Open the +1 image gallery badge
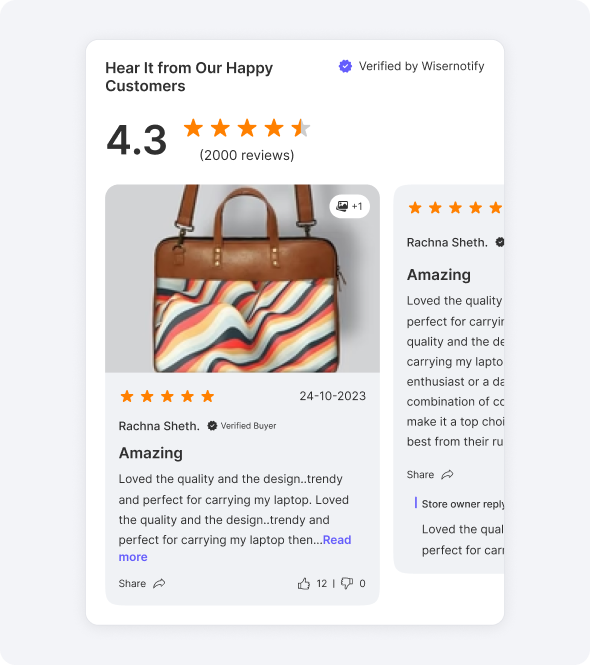The height and width of the screenshot is (665, 590). (350, 207)
